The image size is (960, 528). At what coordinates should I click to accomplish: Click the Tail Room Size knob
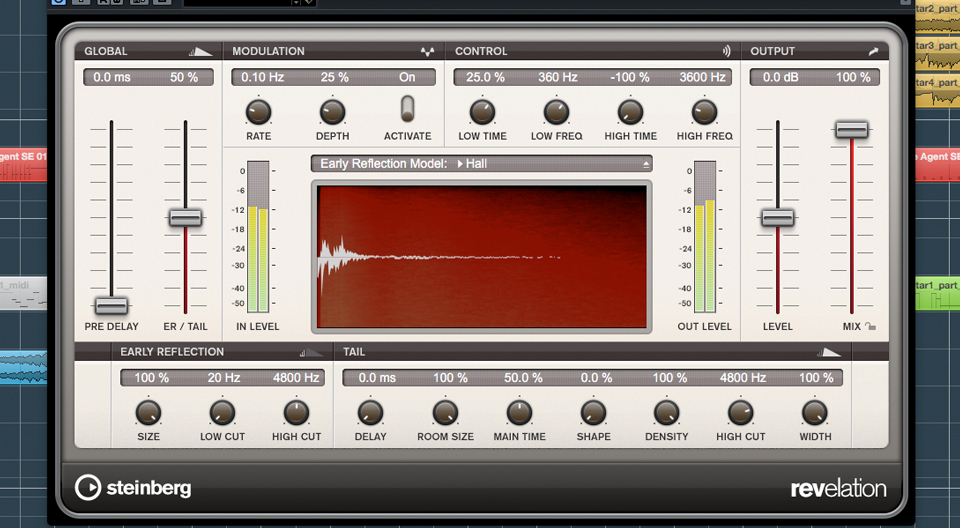(x=445, y=412)
